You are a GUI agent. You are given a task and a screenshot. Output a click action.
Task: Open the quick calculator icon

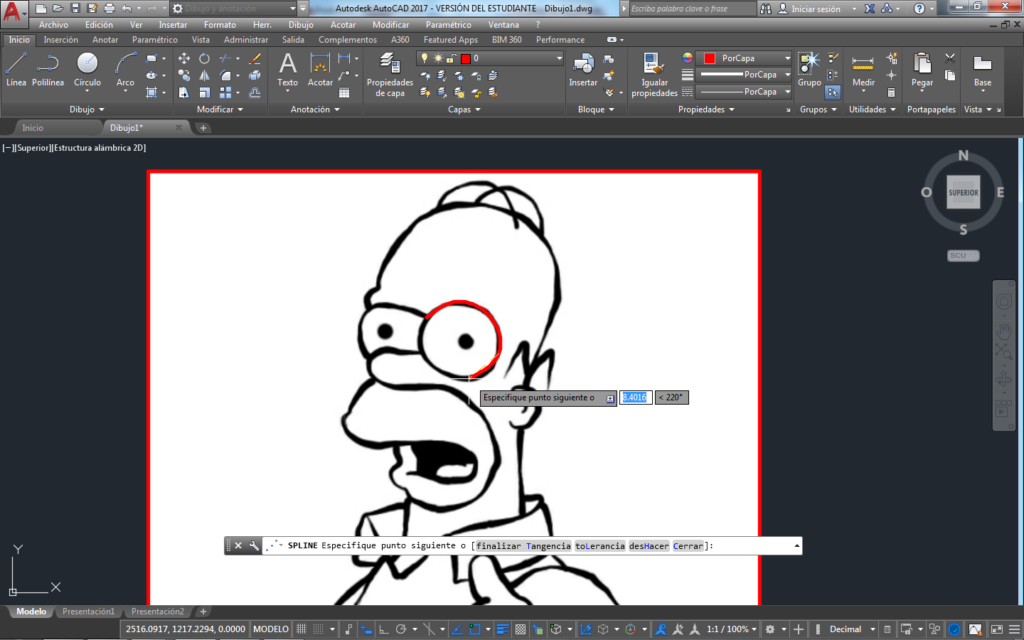(891, 93)
